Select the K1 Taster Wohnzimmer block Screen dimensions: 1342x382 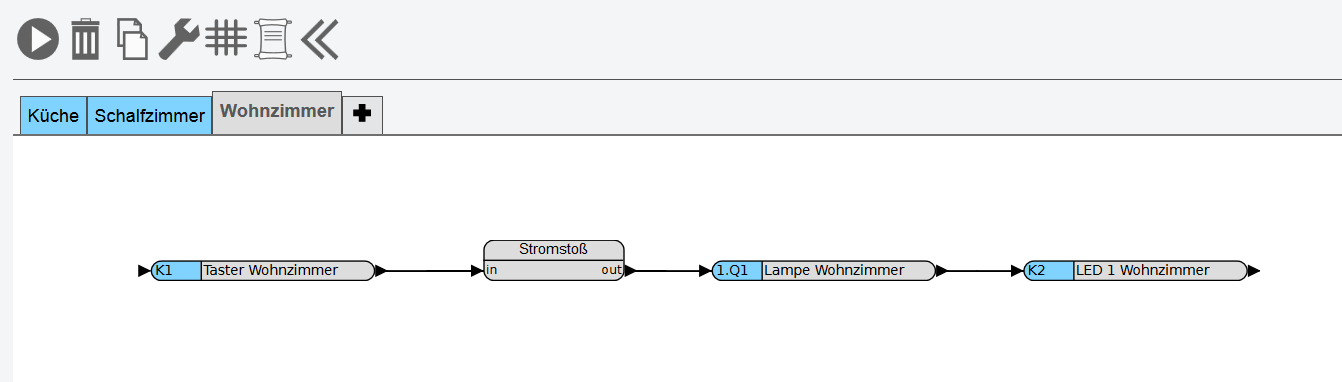[263, 270]
